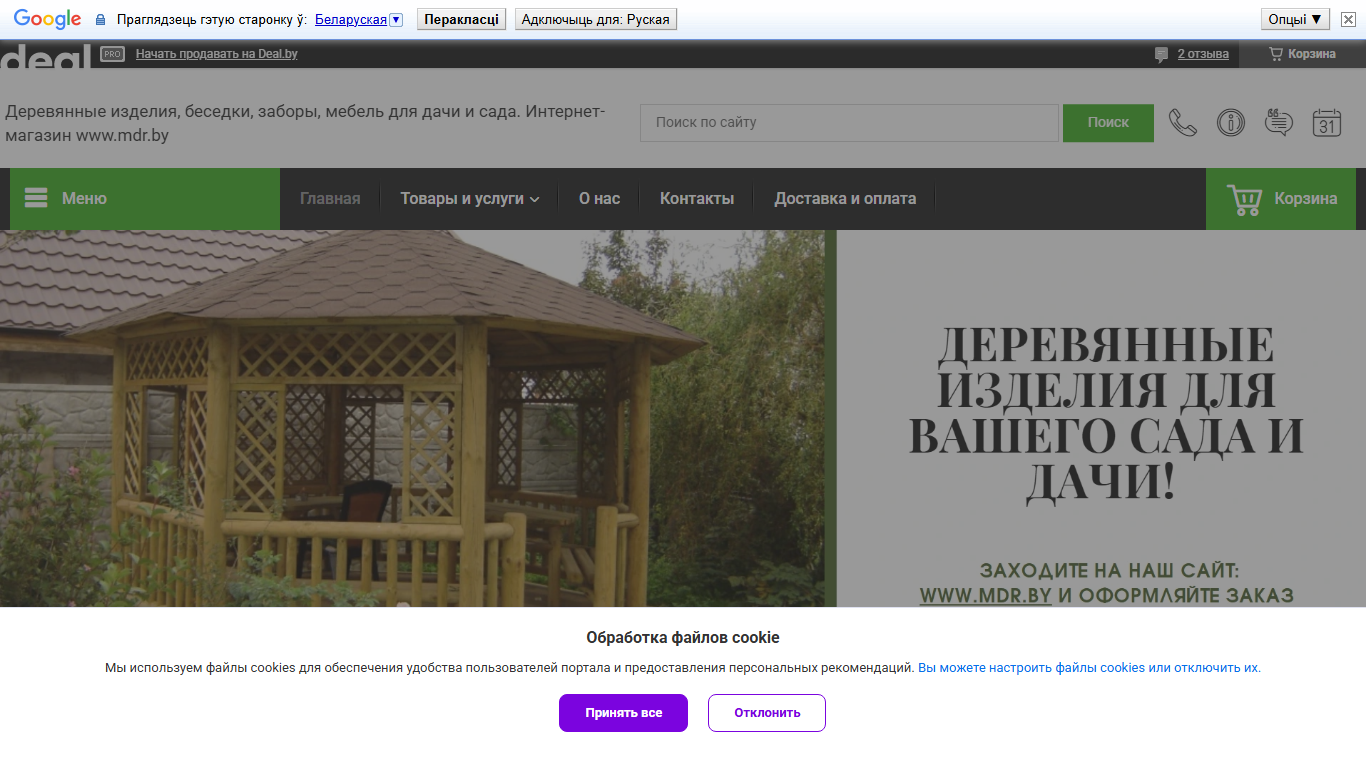Open the Опцыі dropdown
This screenshot has height=768, width=1366.
pyautogui.click(x=1295, y=19)
